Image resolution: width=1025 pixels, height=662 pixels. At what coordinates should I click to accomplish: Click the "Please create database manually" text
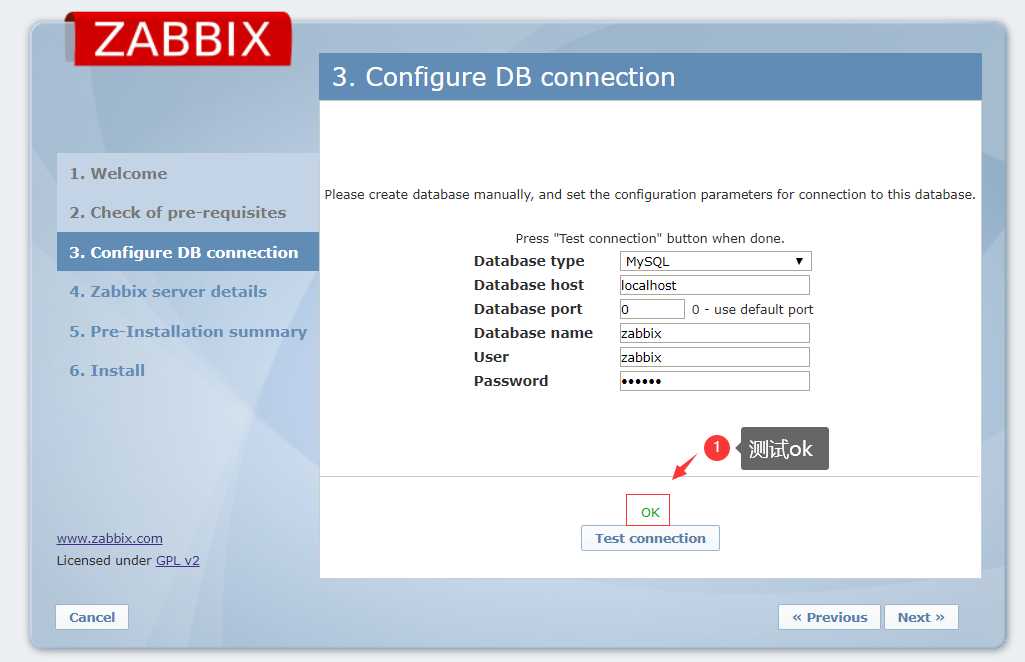pyautogui.click(x=650, y=195)
